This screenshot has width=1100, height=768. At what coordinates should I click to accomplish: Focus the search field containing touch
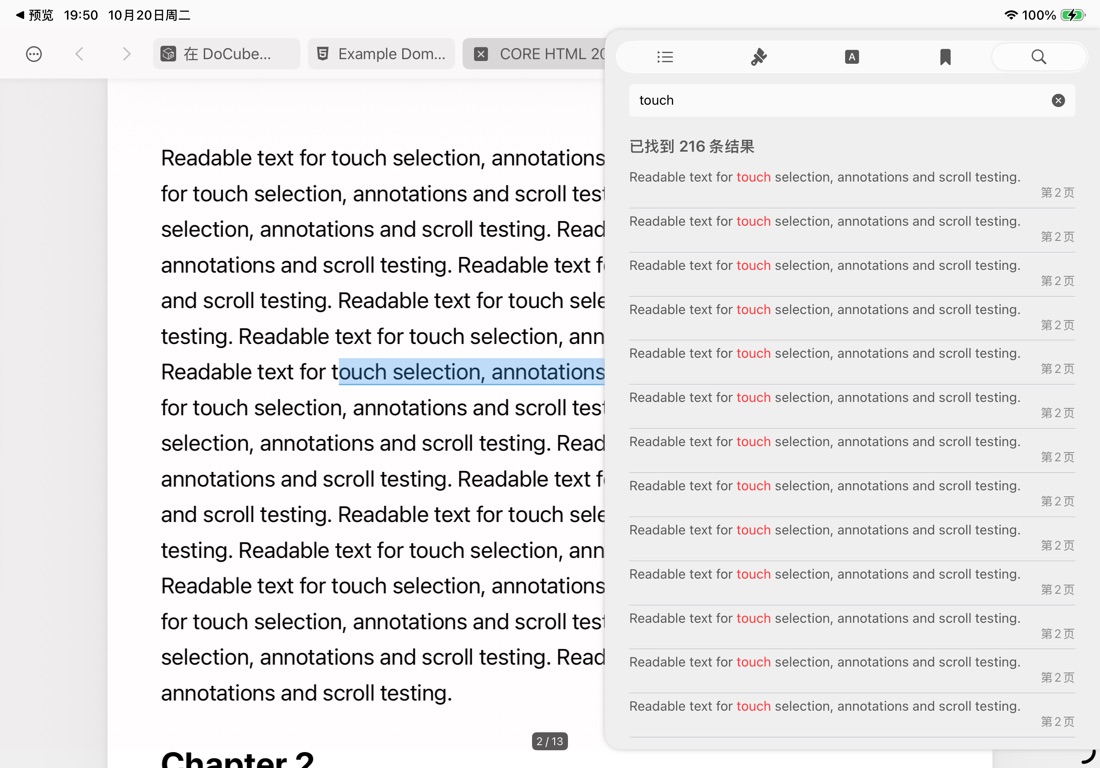coord(852,100)
